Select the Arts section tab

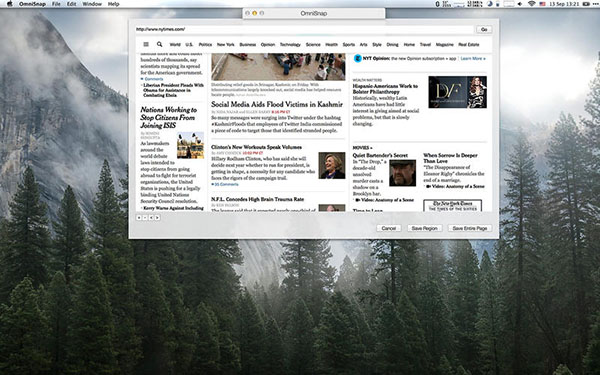tap(364, 44)
